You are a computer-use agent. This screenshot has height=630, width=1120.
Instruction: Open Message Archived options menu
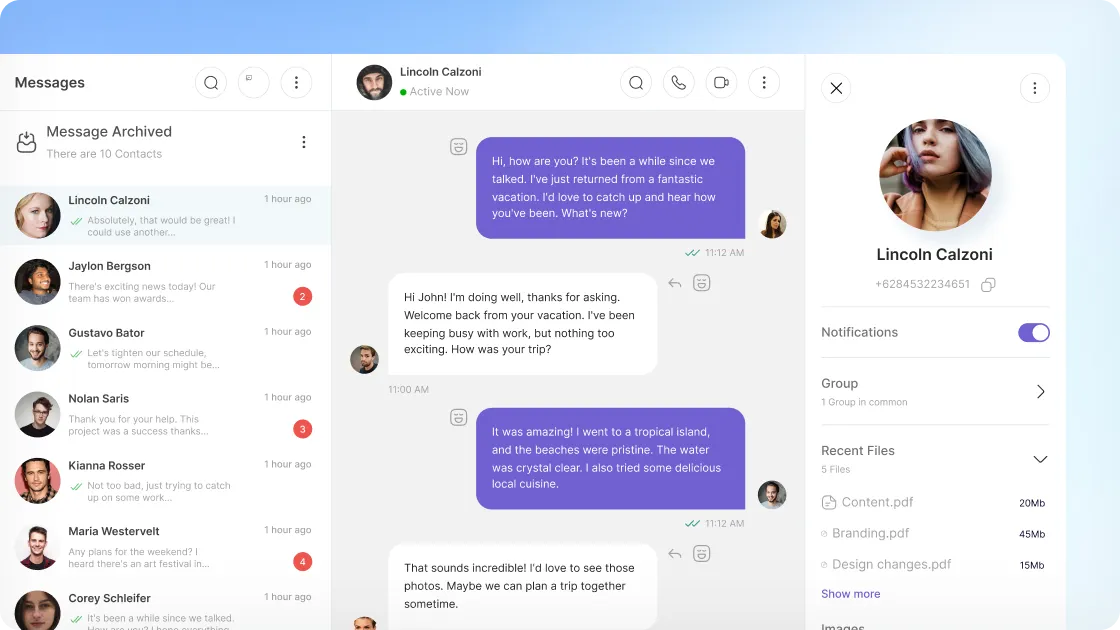[x=304, y=142]
